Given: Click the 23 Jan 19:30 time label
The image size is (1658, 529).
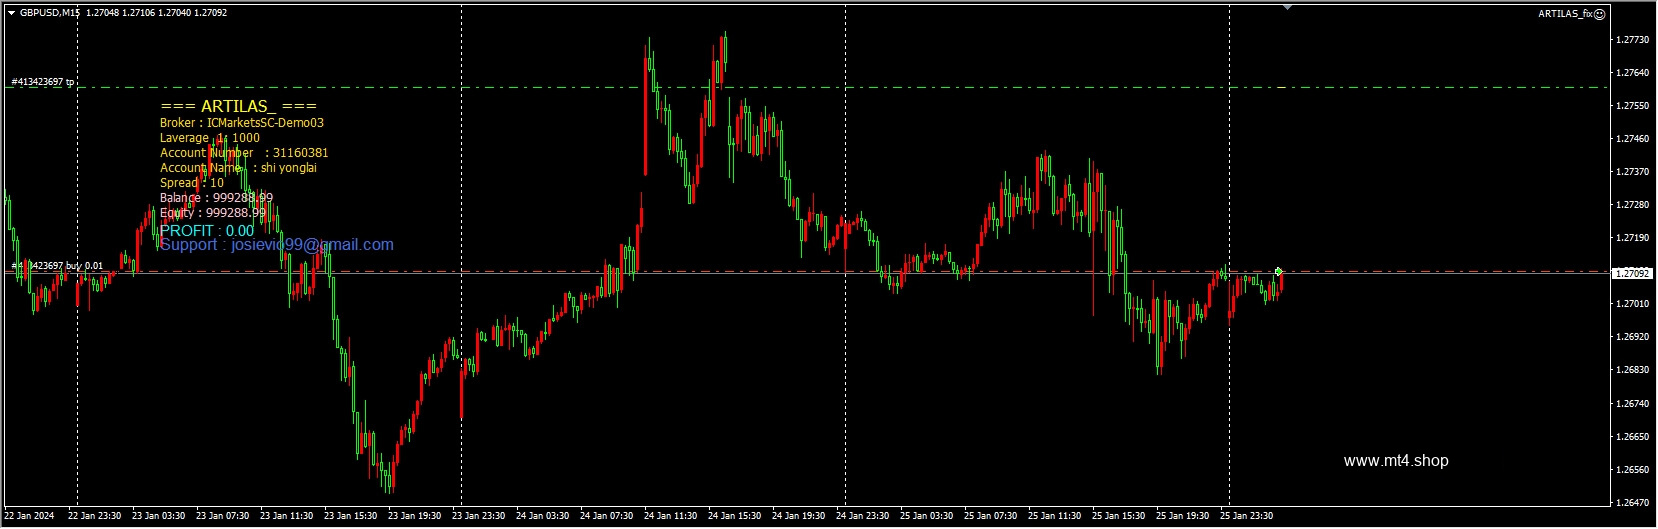Looking at the screenshot, I should pos(415,517).
